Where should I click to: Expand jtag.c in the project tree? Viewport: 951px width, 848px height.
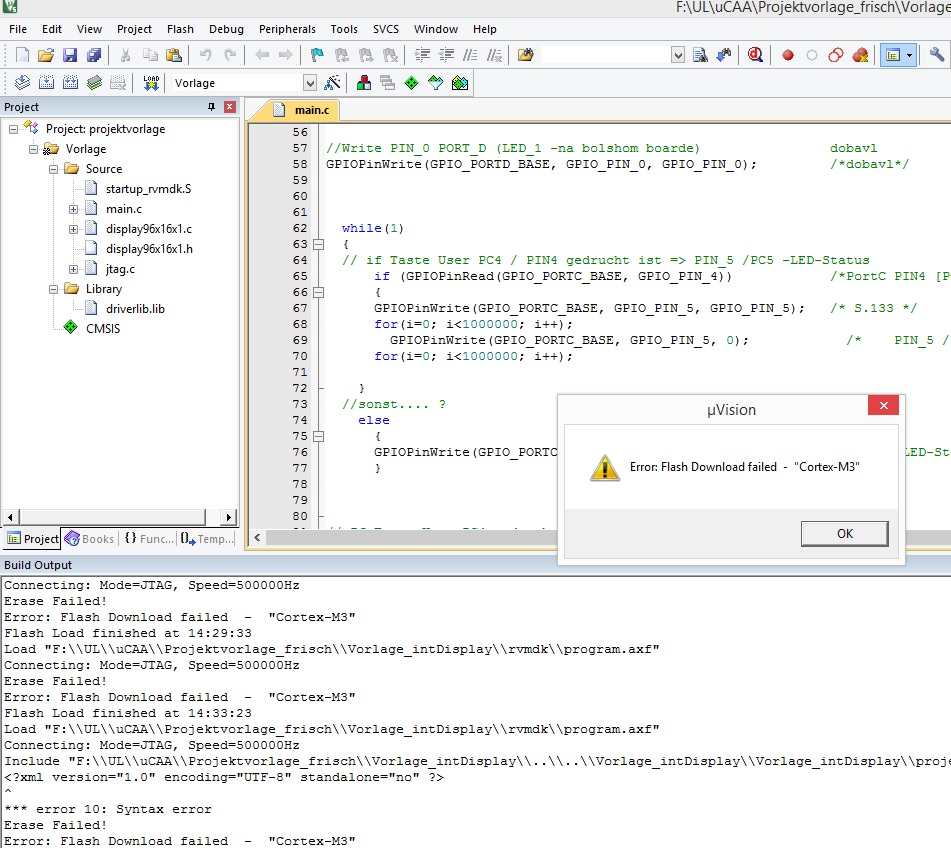pos(73,269)
